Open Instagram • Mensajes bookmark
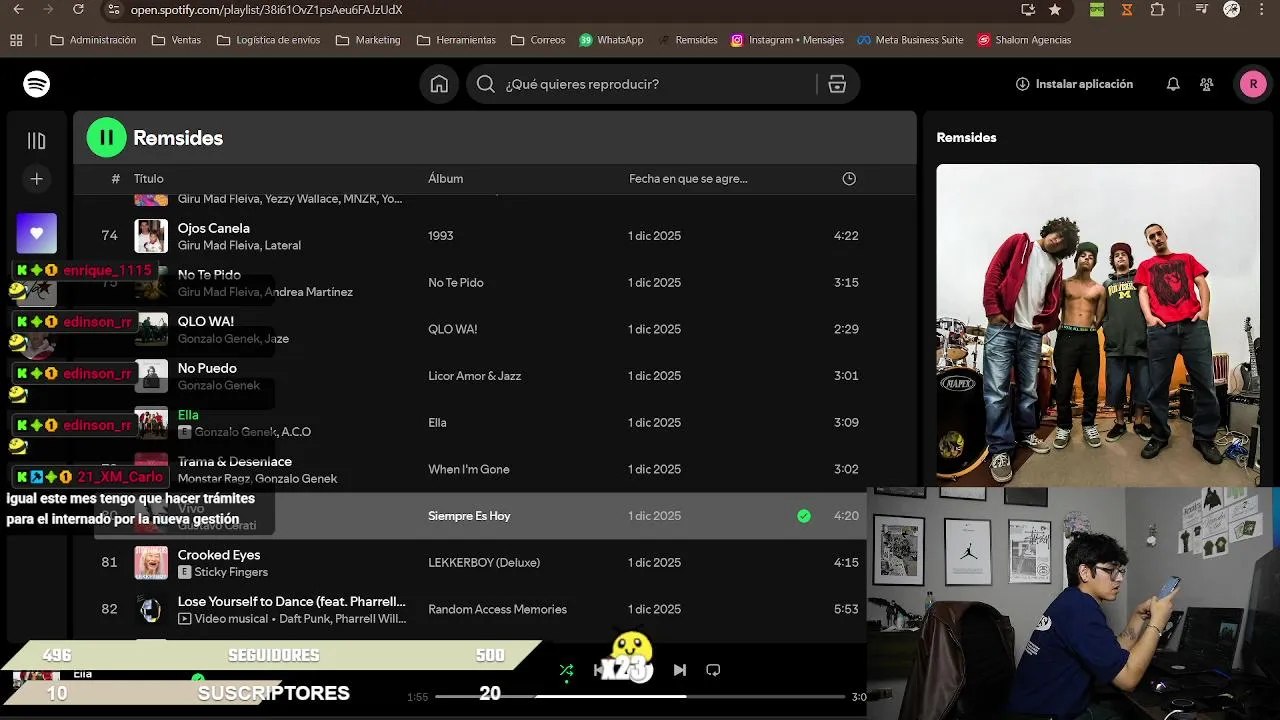1280x720 pixels. pyautogui.click(x=787, y=40)
